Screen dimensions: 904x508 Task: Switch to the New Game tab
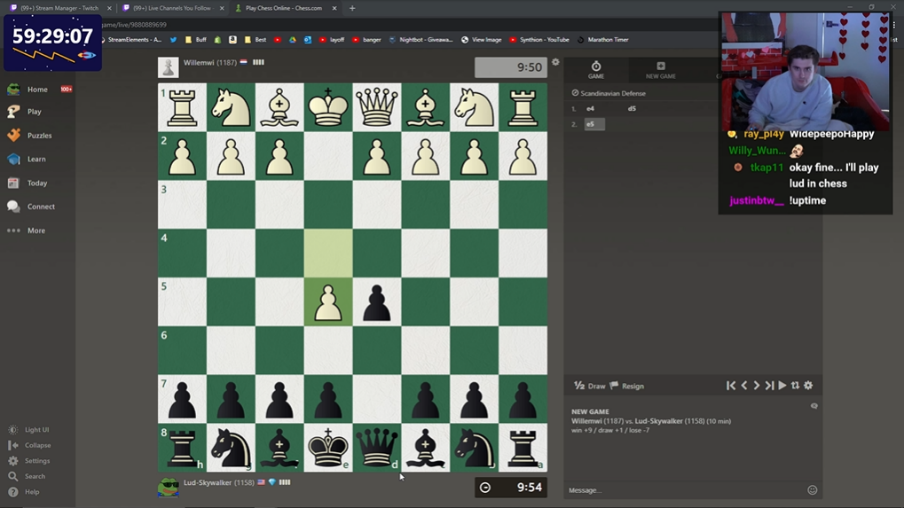pos(661,70)
